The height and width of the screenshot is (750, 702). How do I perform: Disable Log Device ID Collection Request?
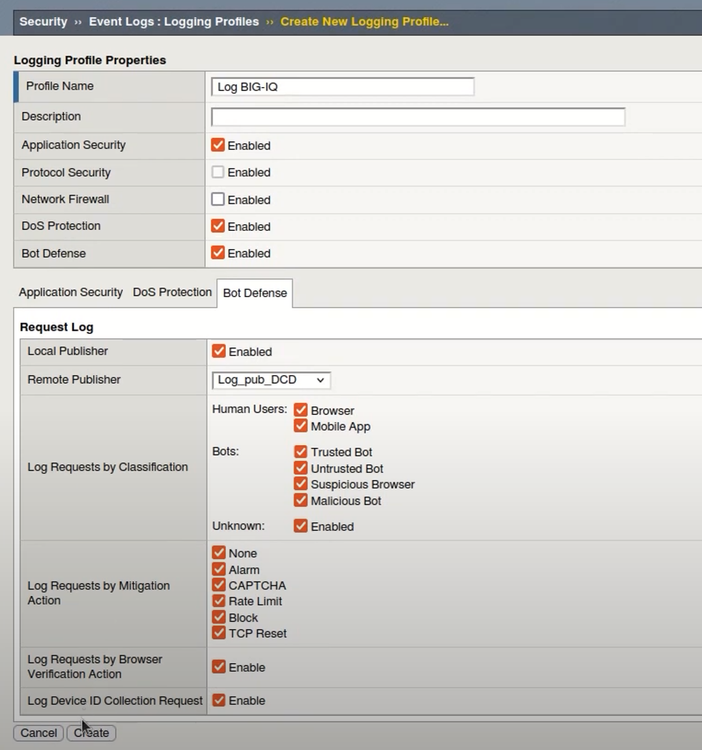click(219, 700)
